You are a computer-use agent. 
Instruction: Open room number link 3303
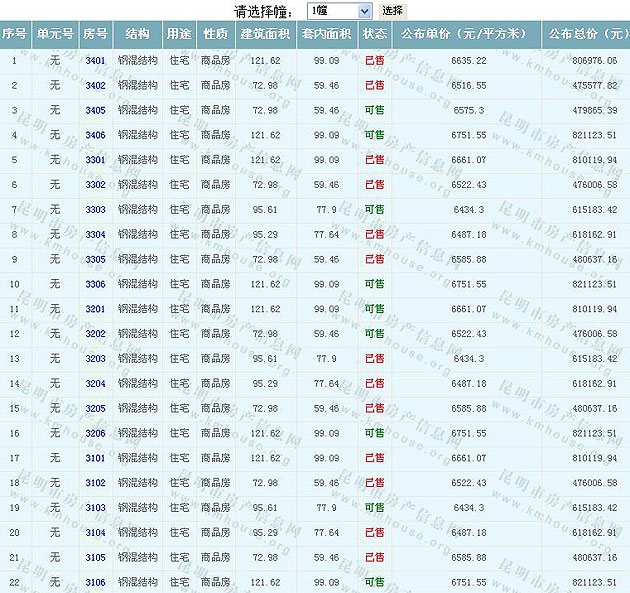tap(96, 210)
